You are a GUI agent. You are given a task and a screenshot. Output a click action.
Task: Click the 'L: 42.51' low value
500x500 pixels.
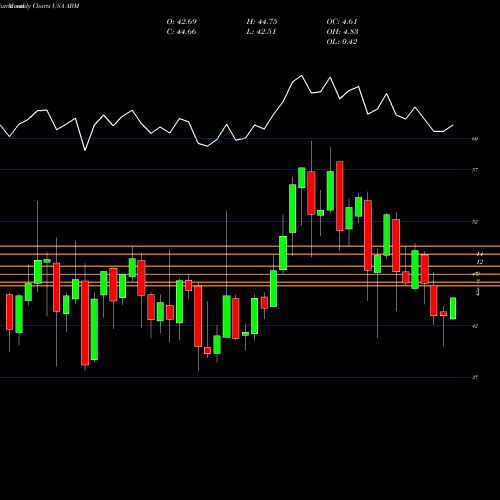tap(261, 32)
